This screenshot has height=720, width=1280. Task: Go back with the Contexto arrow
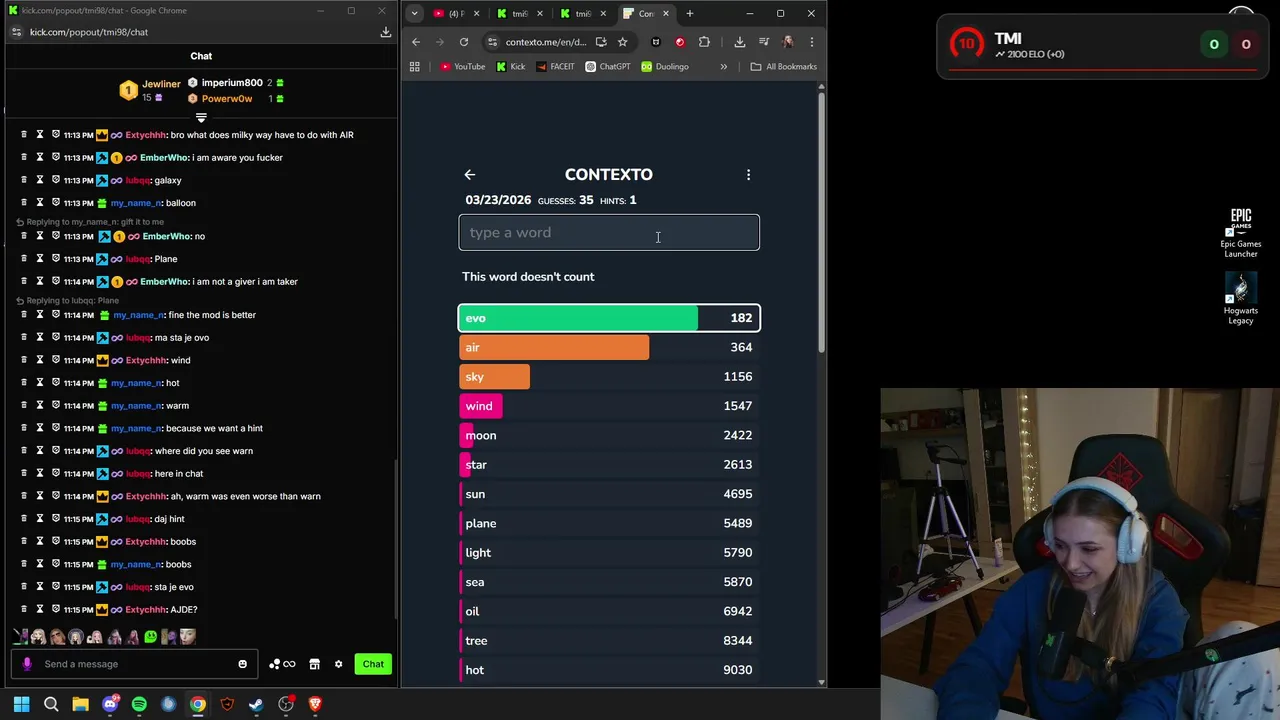coord(469,175)
